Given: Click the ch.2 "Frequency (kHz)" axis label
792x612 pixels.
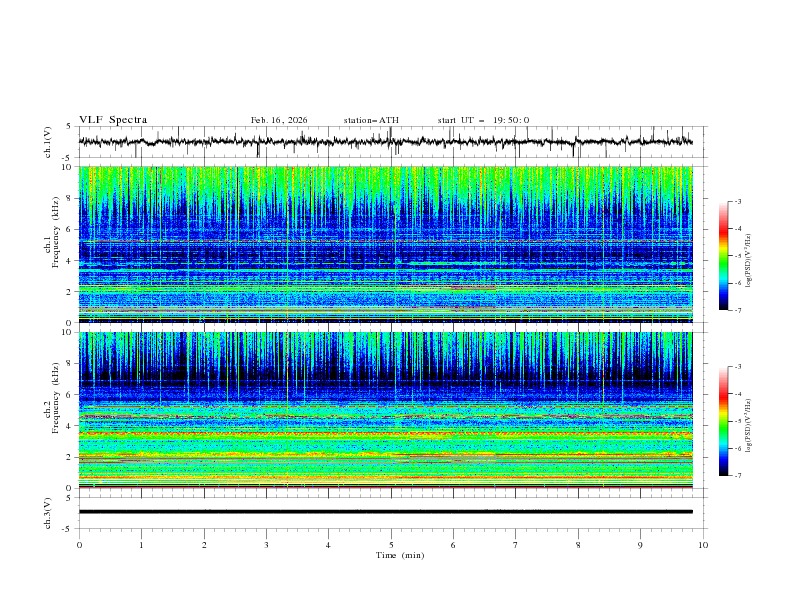Looking at the screenshot, I should (x=56, y=397).
